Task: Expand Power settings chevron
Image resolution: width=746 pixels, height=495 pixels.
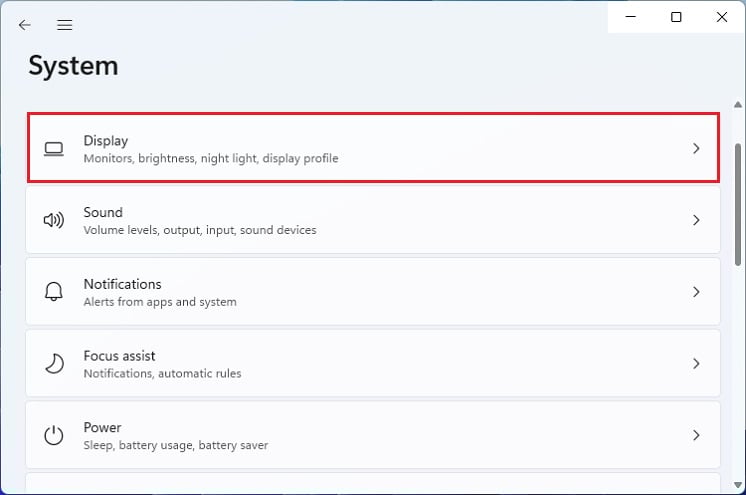Action: point(696,436)
